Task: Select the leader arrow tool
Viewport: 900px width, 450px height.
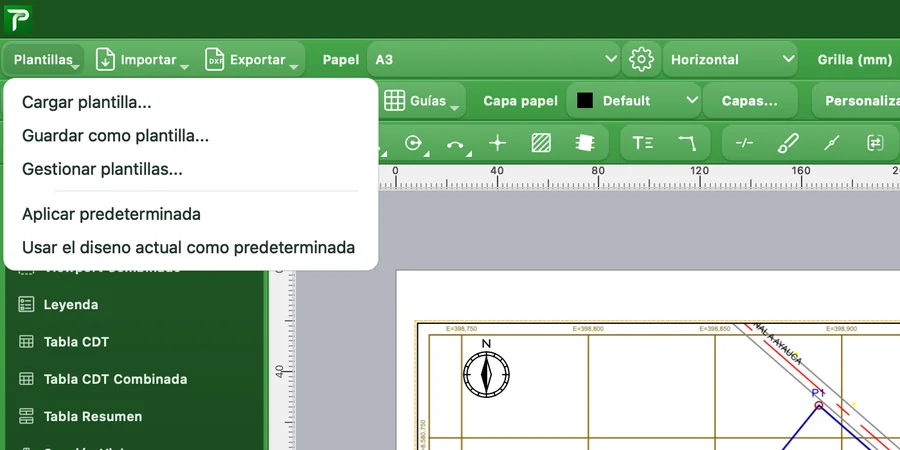Action: [686, 143]
